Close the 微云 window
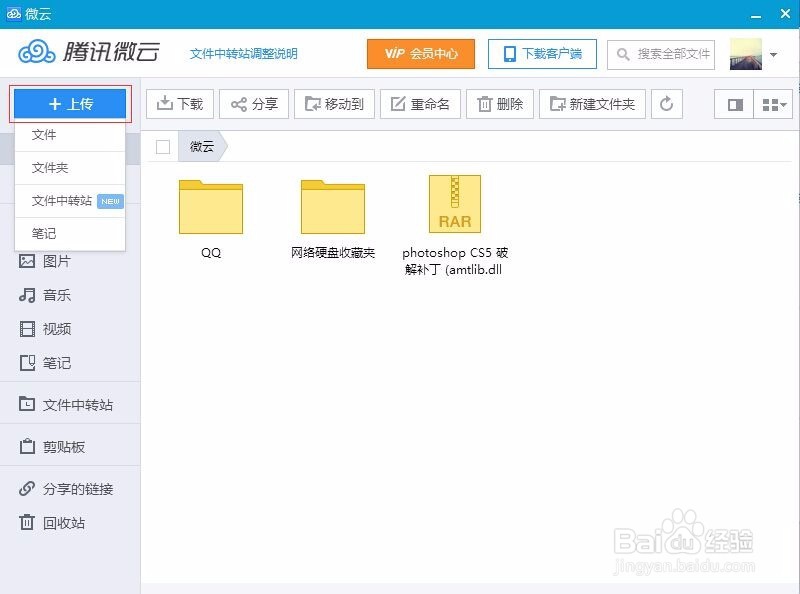This screenshot has width=800, height=594. [785, 14]
